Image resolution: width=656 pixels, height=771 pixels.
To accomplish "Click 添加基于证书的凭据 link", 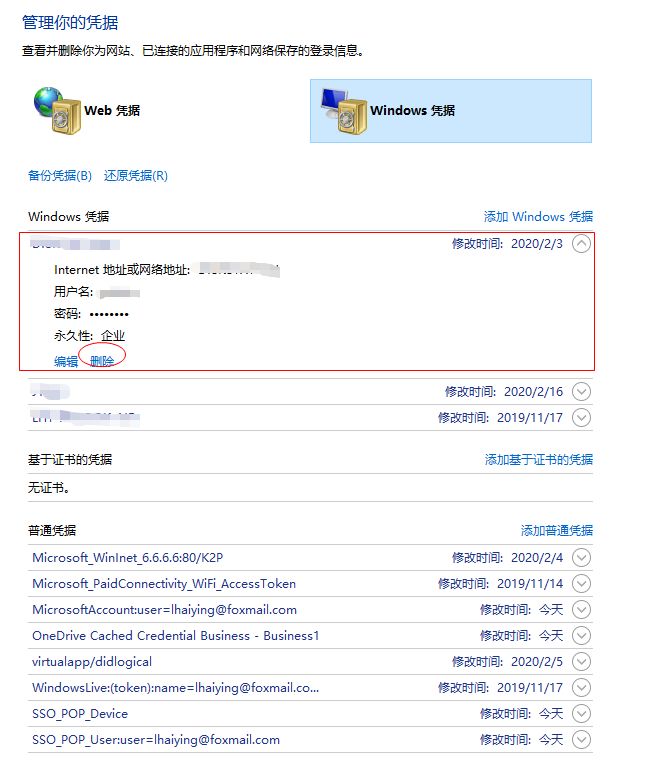I will pyautogui.click(x=538, y=460).
